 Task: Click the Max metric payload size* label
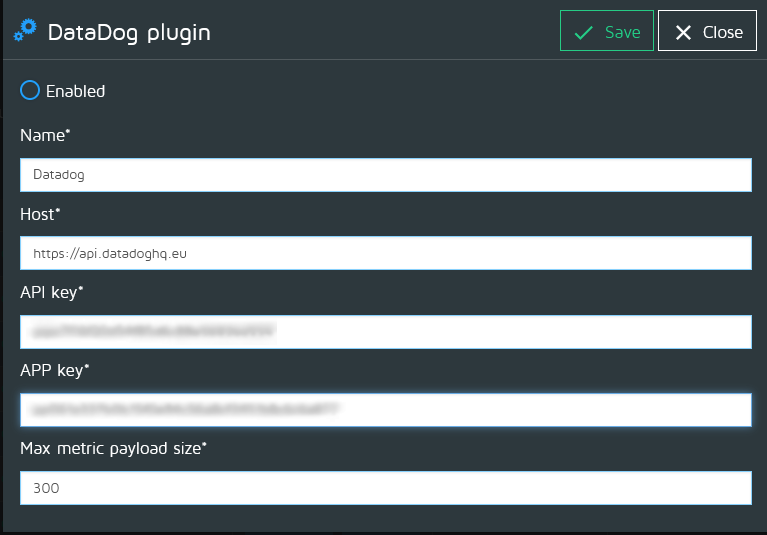click(x=113, y=449)
